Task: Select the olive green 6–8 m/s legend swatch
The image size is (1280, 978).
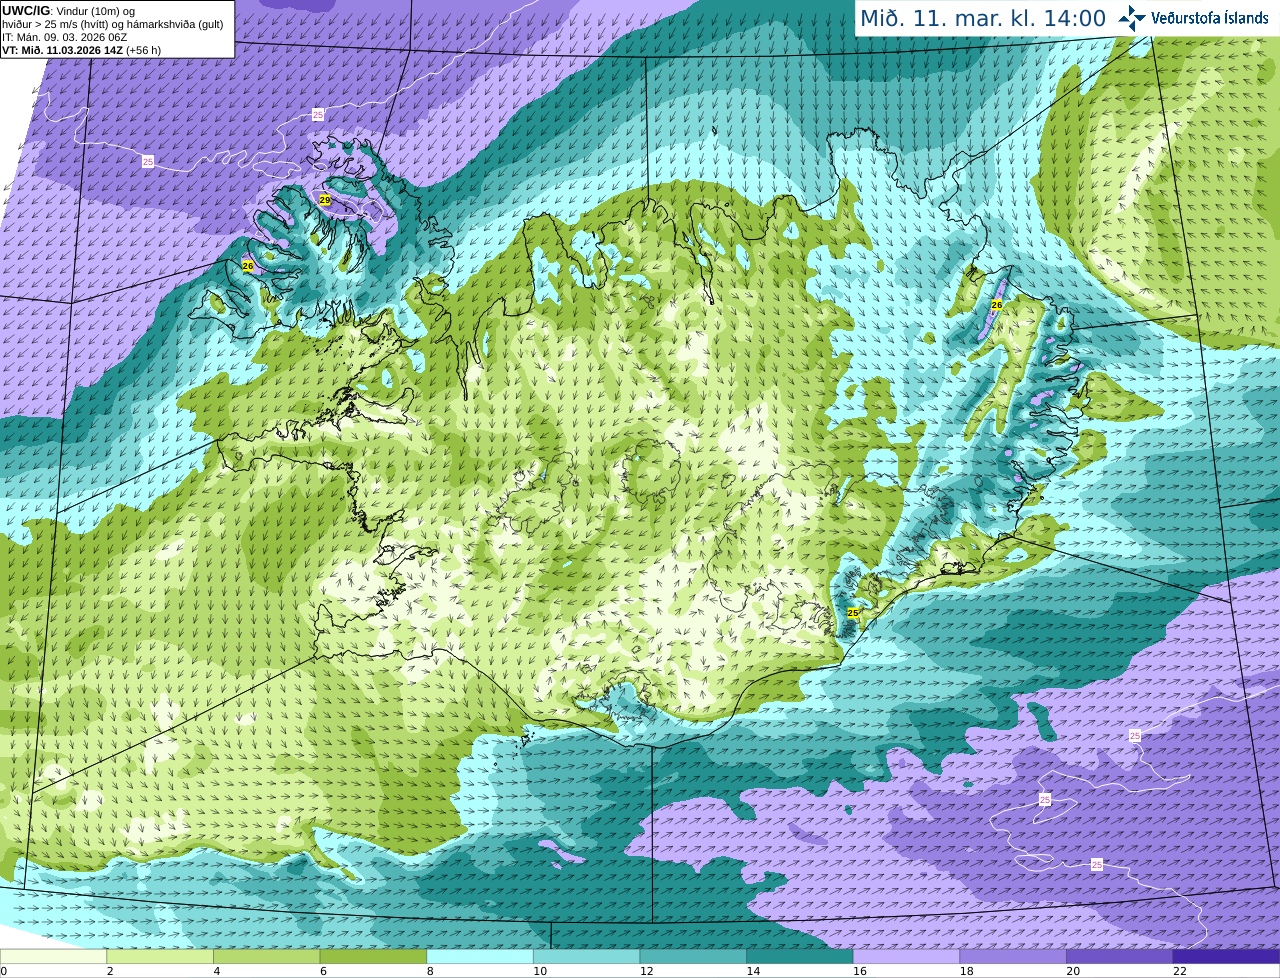Action: pos(373,956)
